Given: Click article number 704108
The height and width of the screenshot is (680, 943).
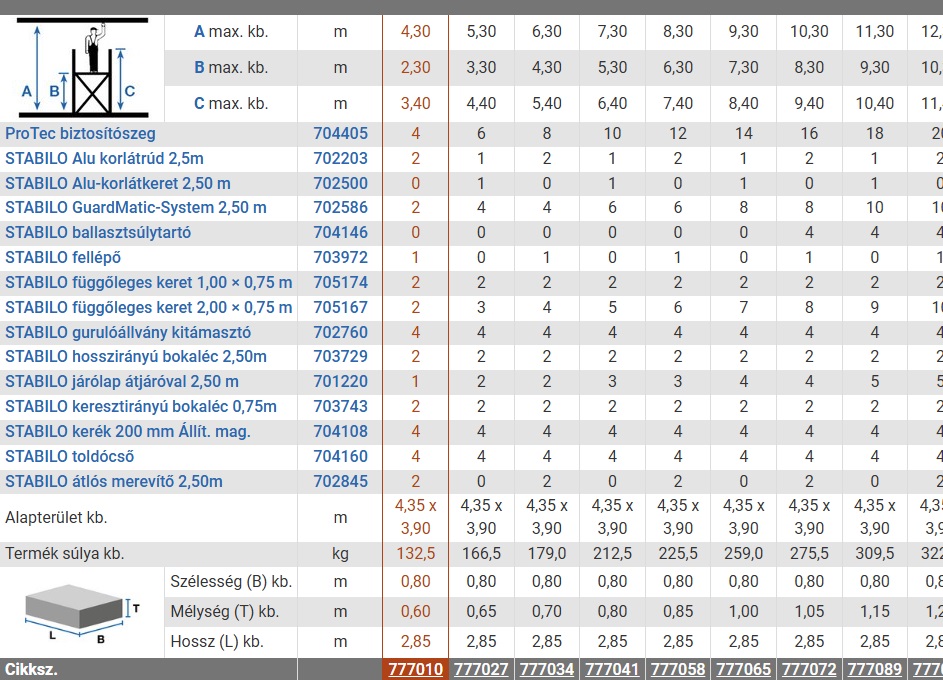Looking at the screenshot, I should (340, 432).
